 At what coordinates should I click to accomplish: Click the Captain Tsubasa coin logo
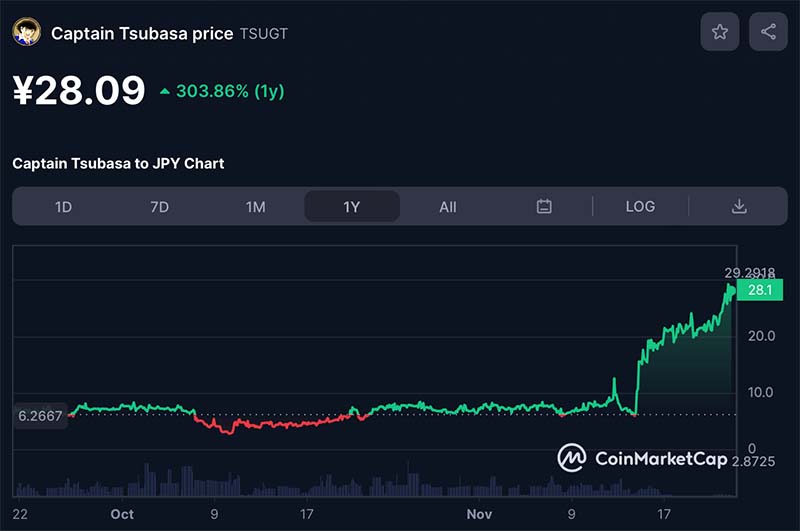[x=27, y=32]
